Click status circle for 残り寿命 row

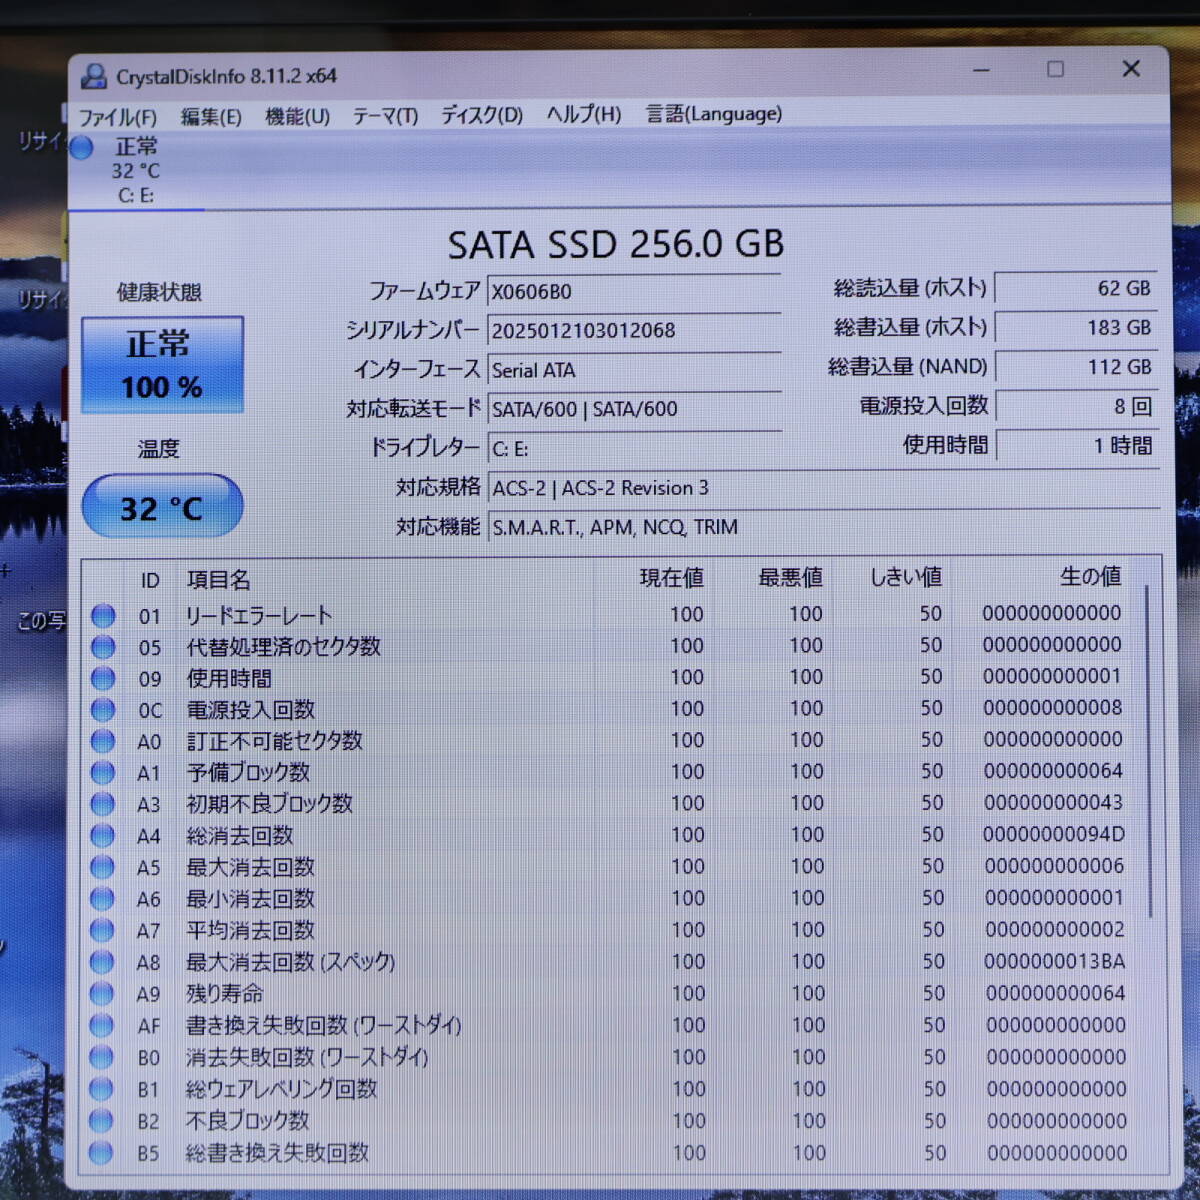(102, 994)
